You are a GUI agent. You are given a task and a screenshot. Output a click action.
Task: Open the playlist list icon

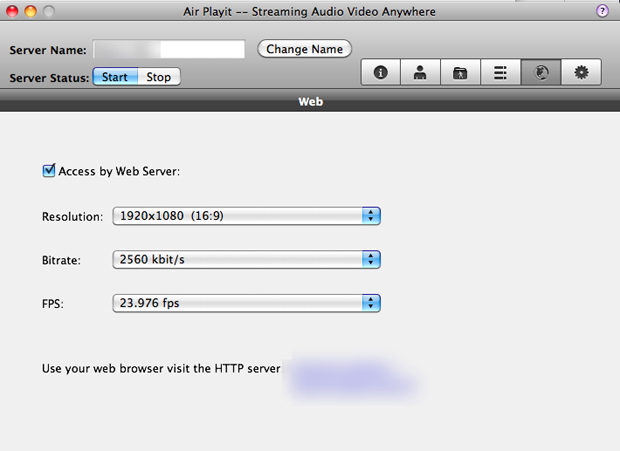click(501, 72)
